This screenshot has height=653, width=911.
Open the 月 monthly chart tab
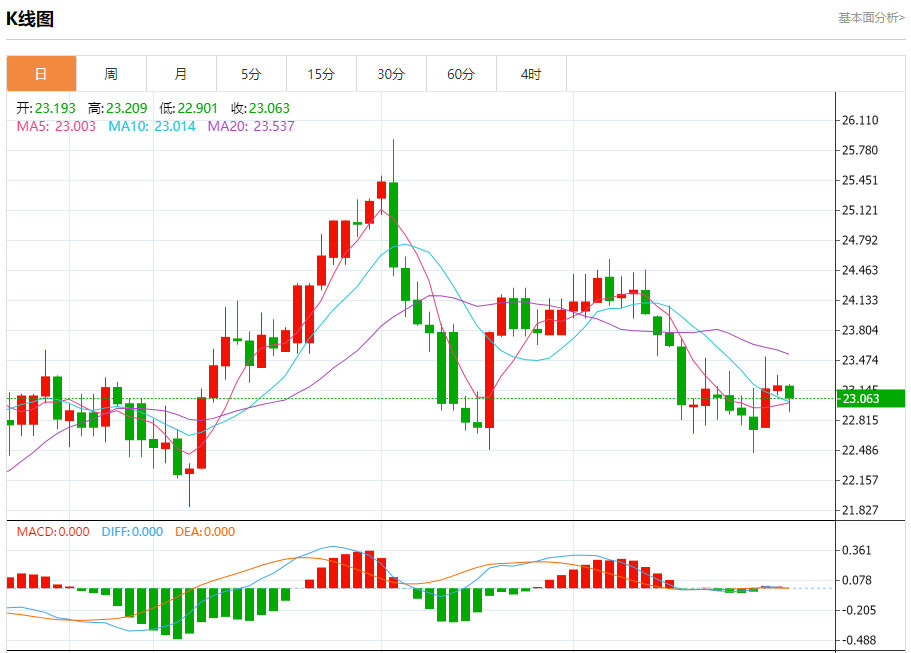click(181, 74)
